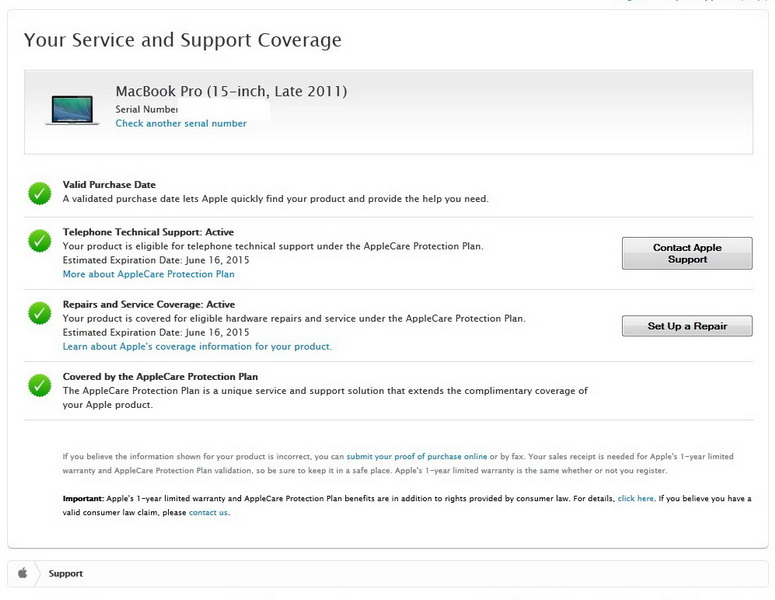Click the Apple logo in the breadcrumb bar
The height and width of the screenshot is (600, 775).
[23, 574]
